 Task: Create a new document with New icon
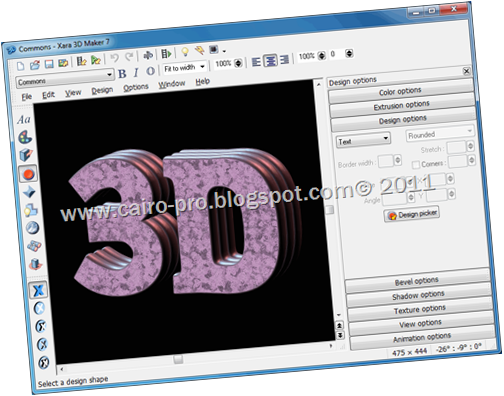coord(21,66)
